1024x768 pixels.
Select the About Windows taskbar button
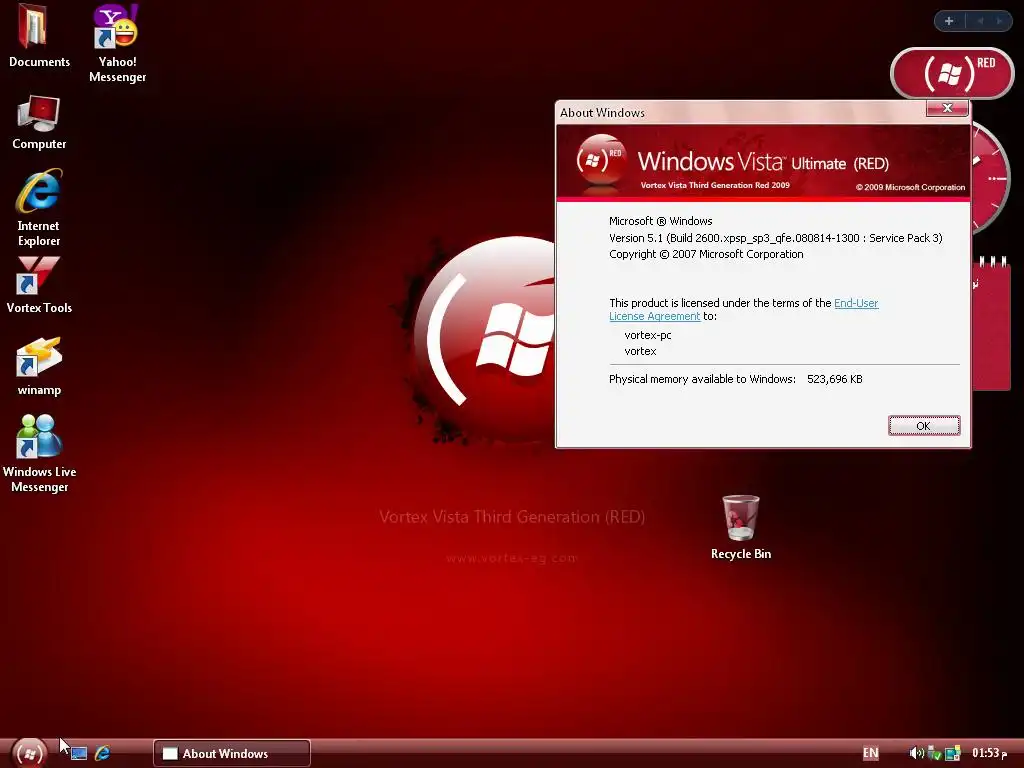coord(232,753)
